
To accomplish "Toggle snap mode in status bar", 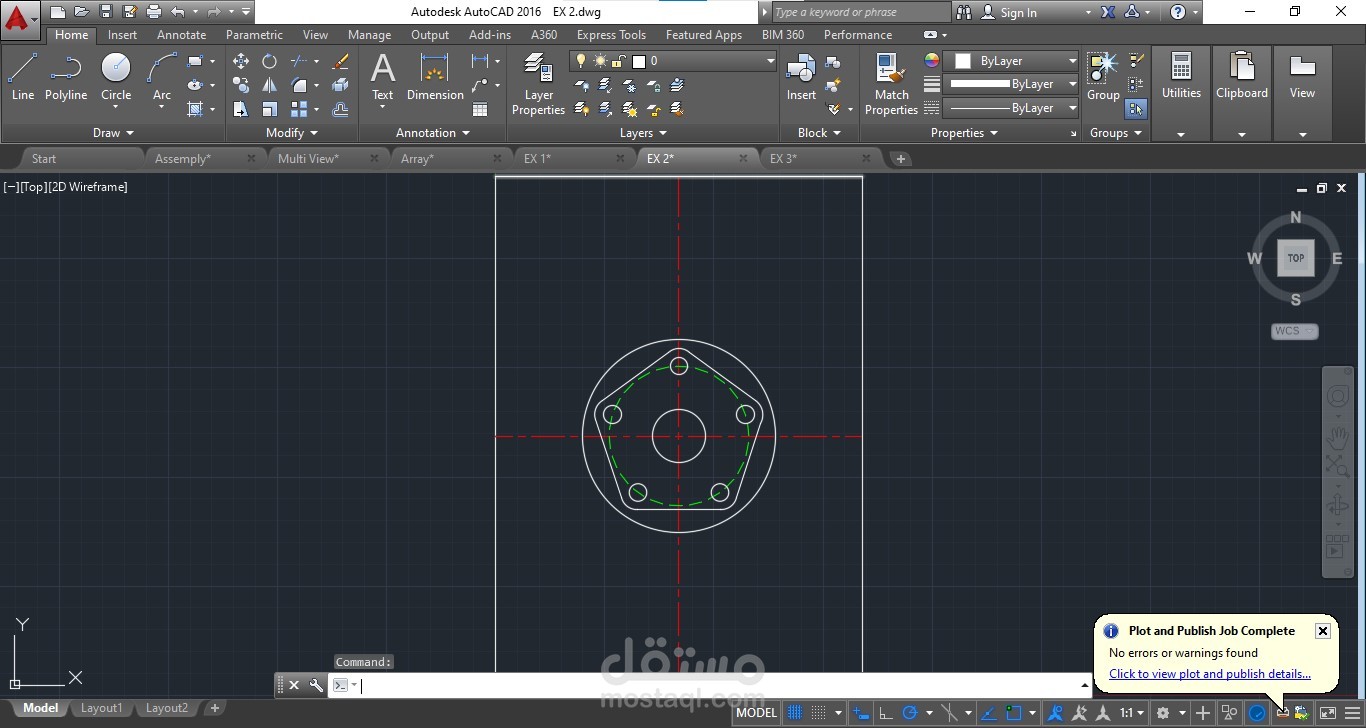I will [818, 713].
